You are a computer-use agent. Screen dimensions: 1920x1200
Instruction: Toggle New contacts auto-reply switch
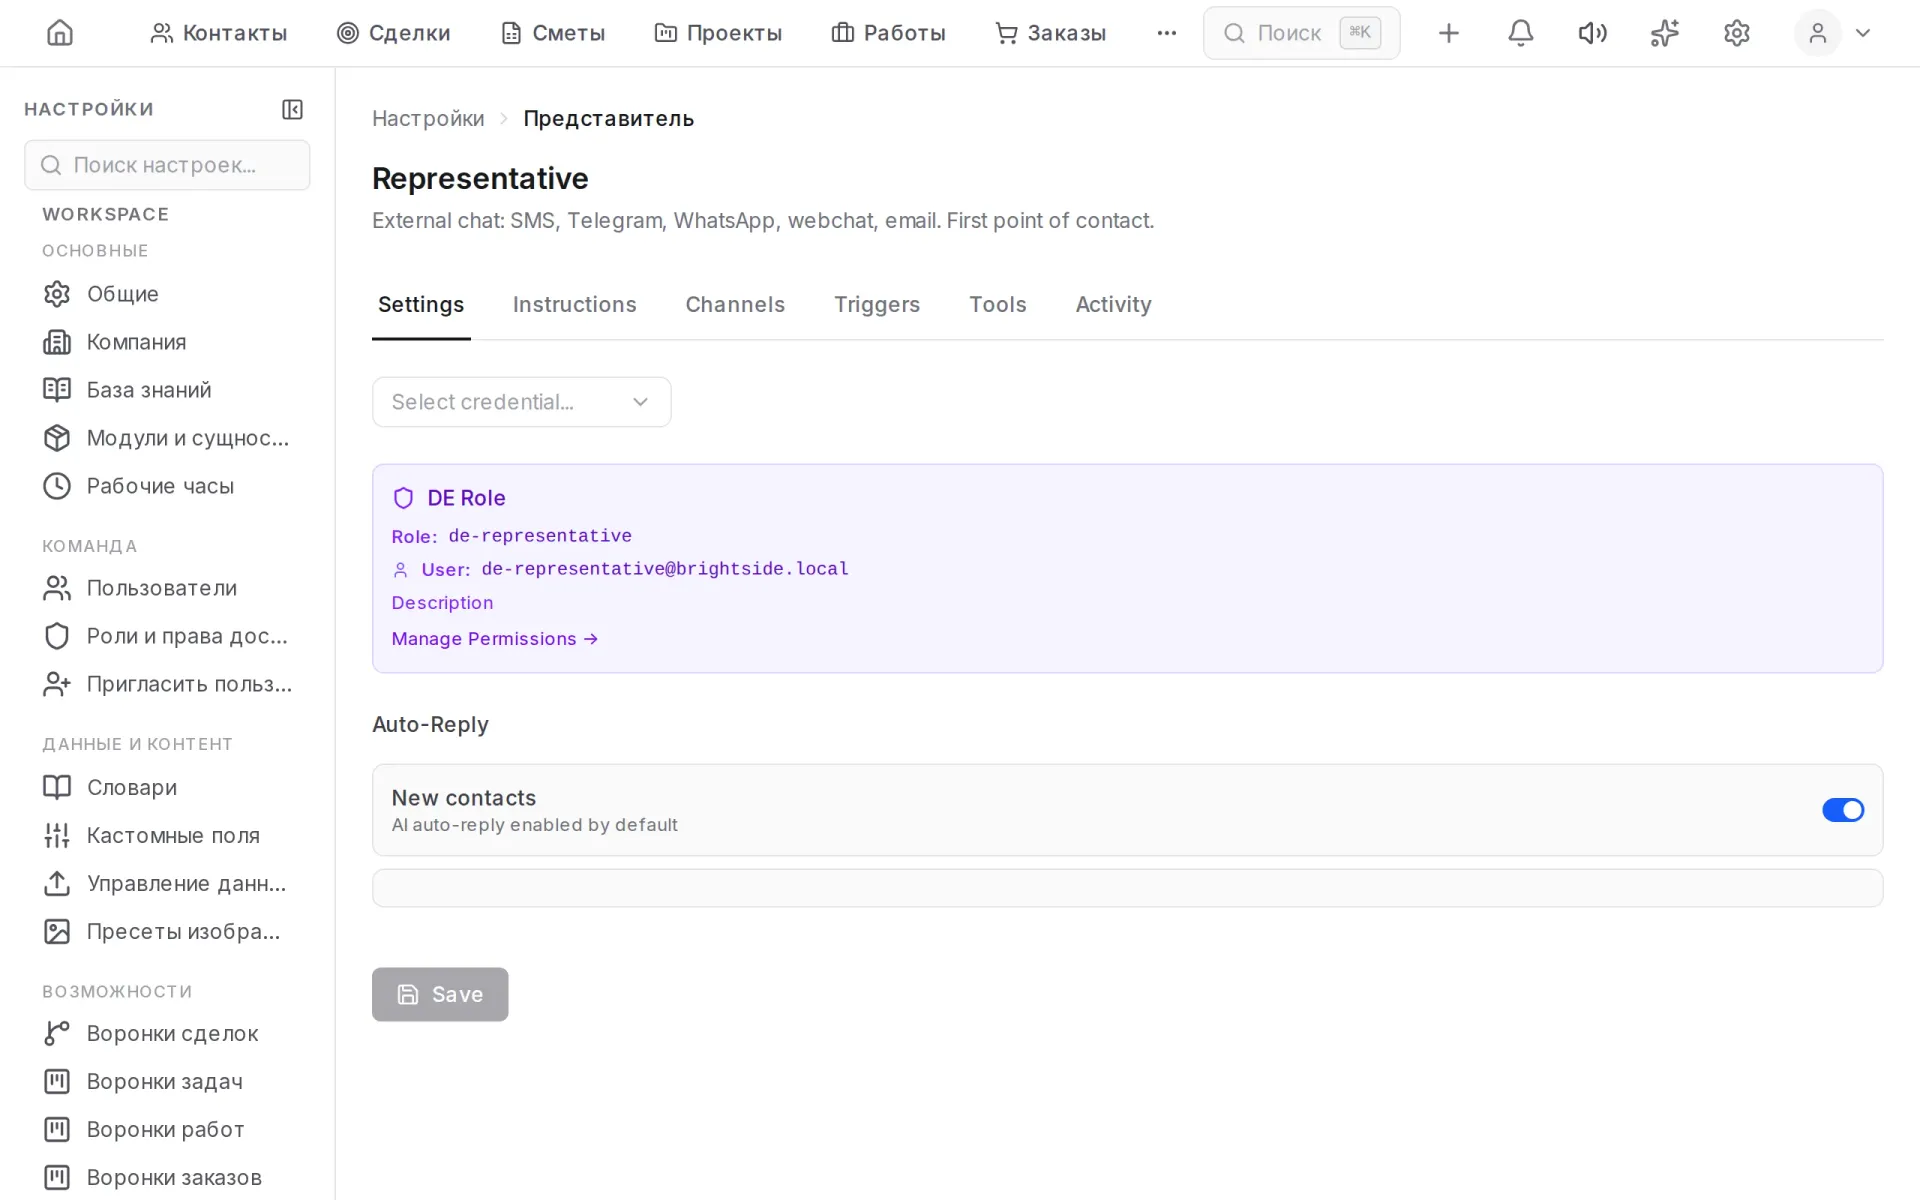[x=1842, y=810]
